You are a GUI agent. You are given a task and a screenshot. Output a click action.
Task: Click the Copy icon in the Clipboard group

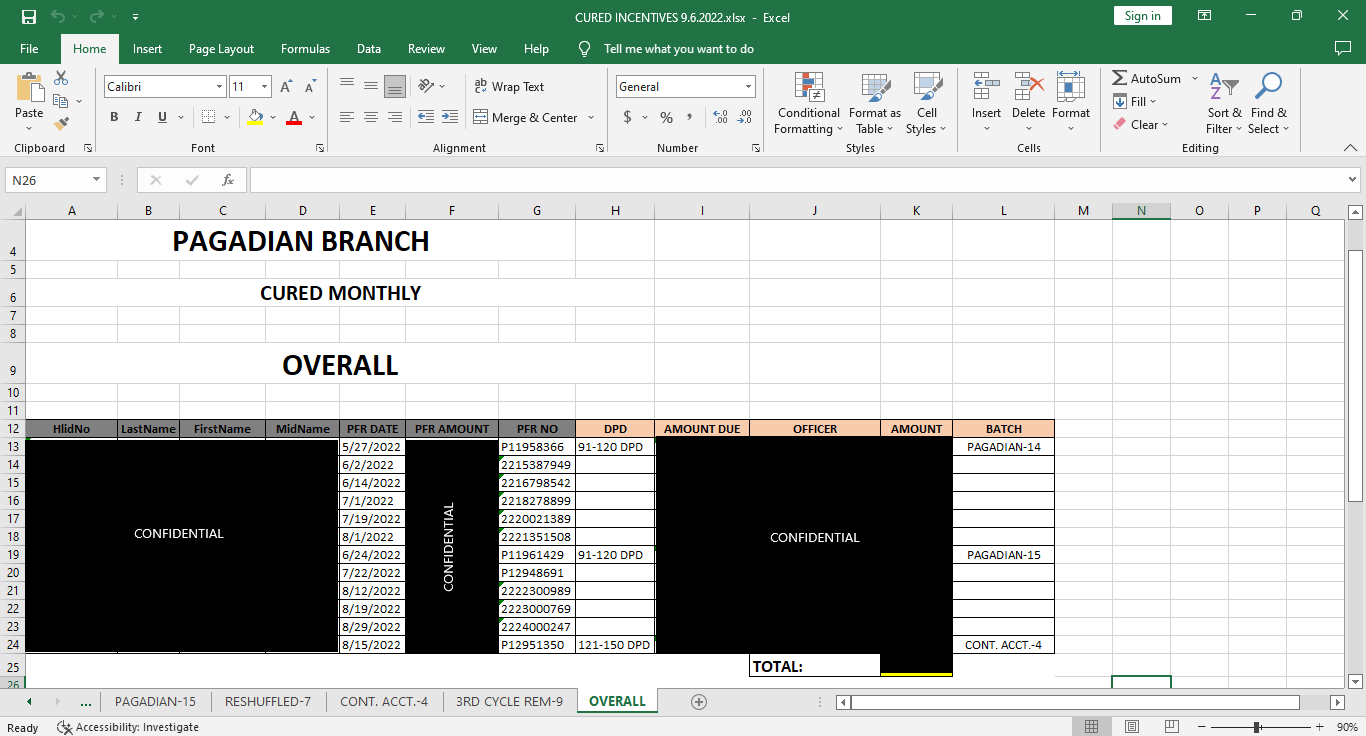point(61,101)
